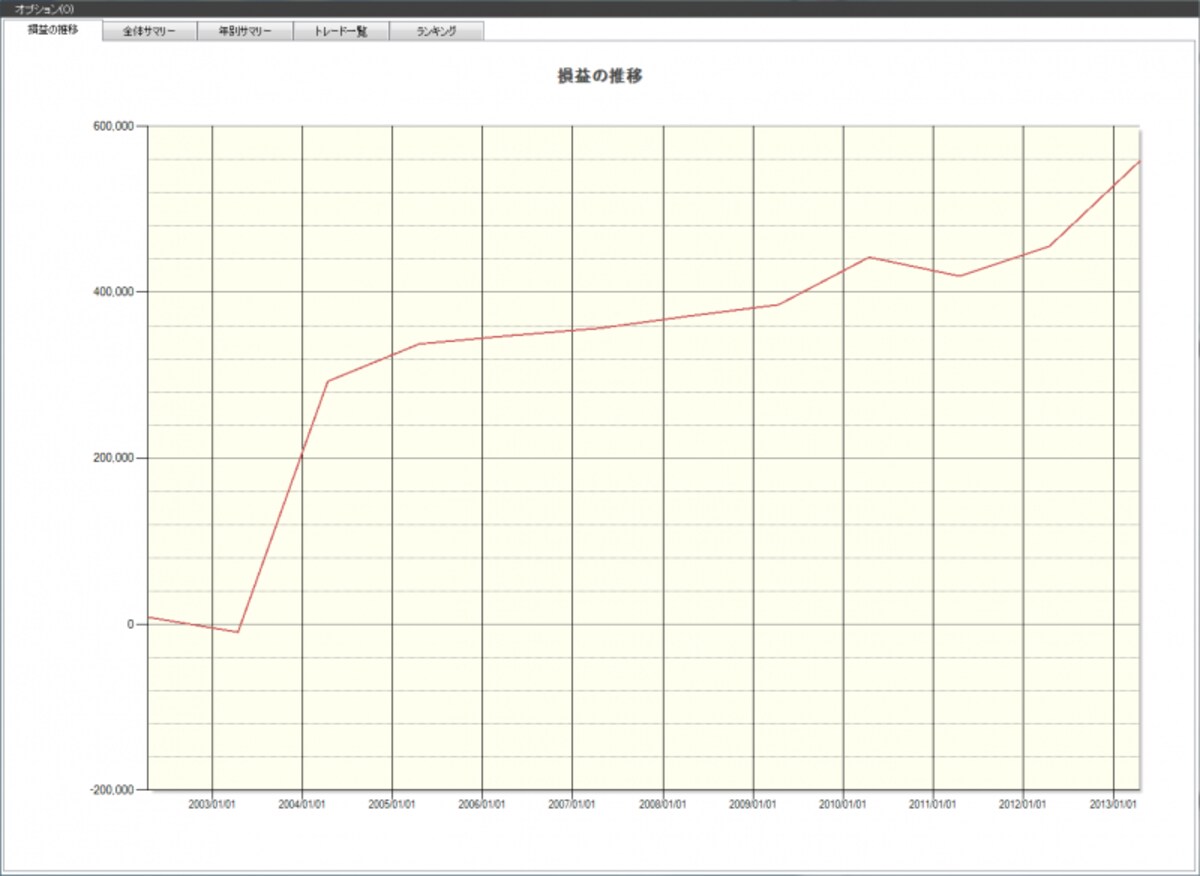Click the profit line's lowest point in 2003
Screen dimensions: 1200x876
tap(237, 632)
